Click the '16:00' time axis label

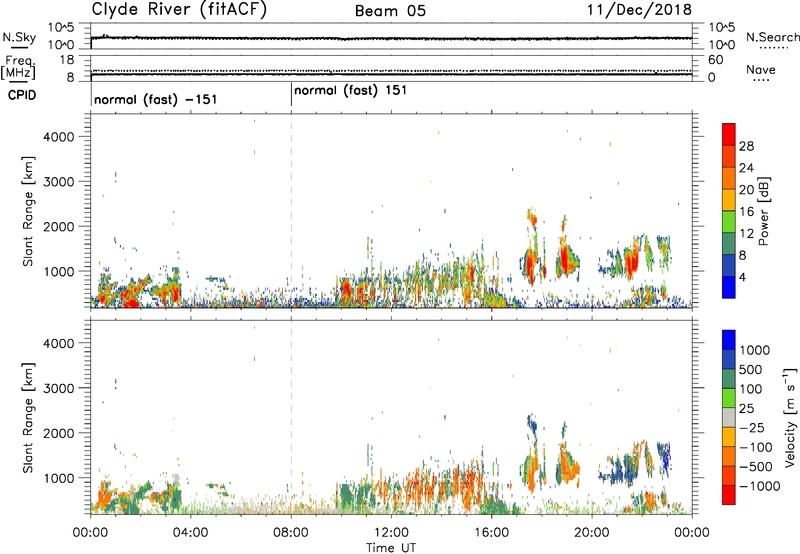click(491, 533)
